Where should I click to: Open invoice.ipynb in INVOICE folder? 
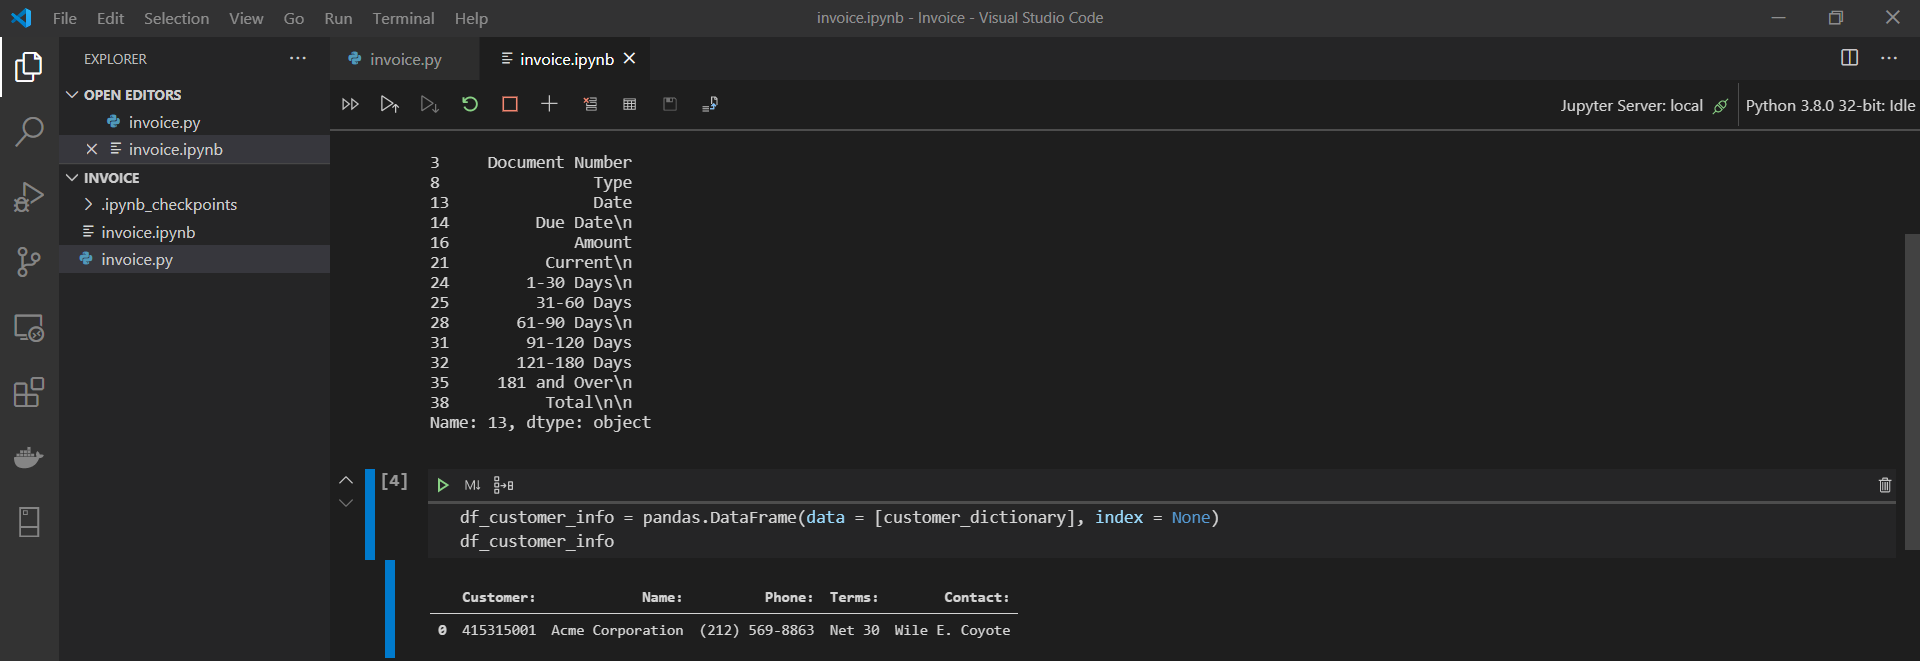[195, 232]
